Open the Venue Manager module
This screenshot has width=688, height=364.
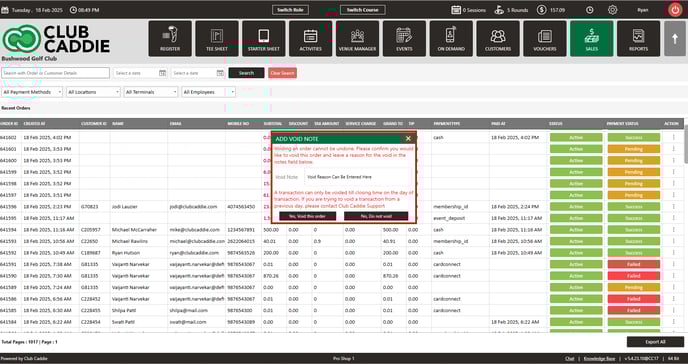click(x=358, y=39)
